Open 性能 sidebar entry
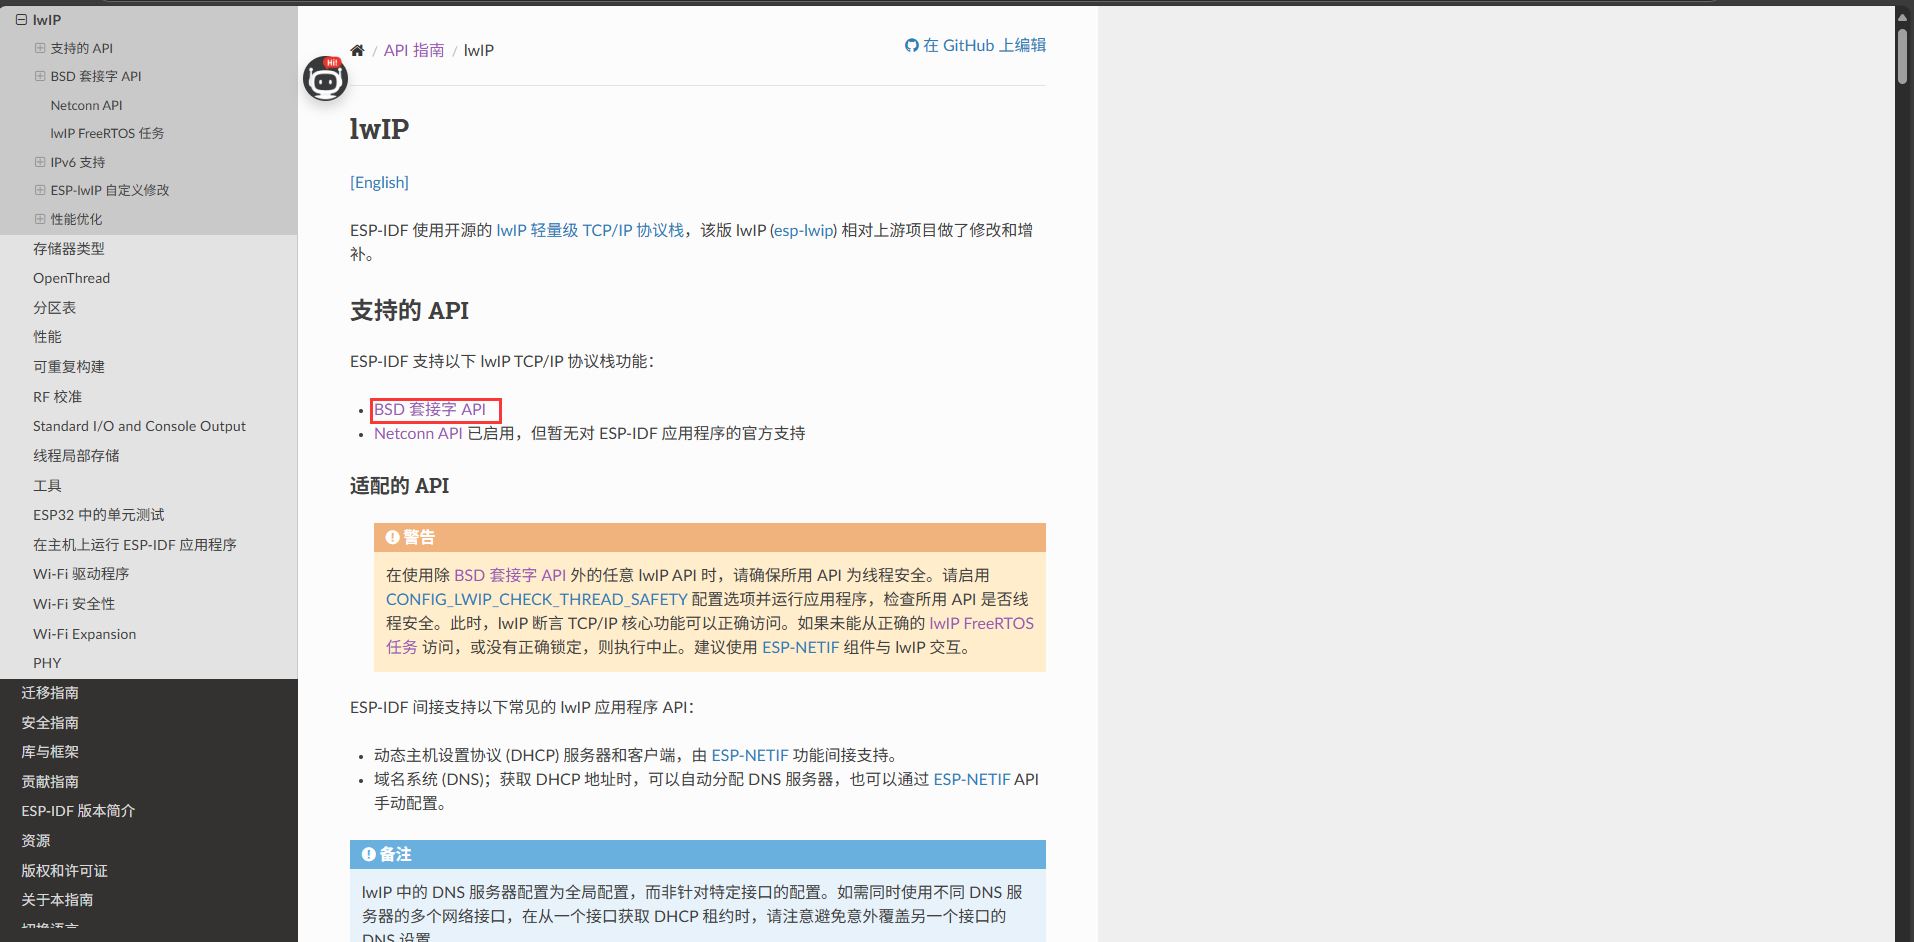Screen dimensions: 1914x942 point(47,337)
